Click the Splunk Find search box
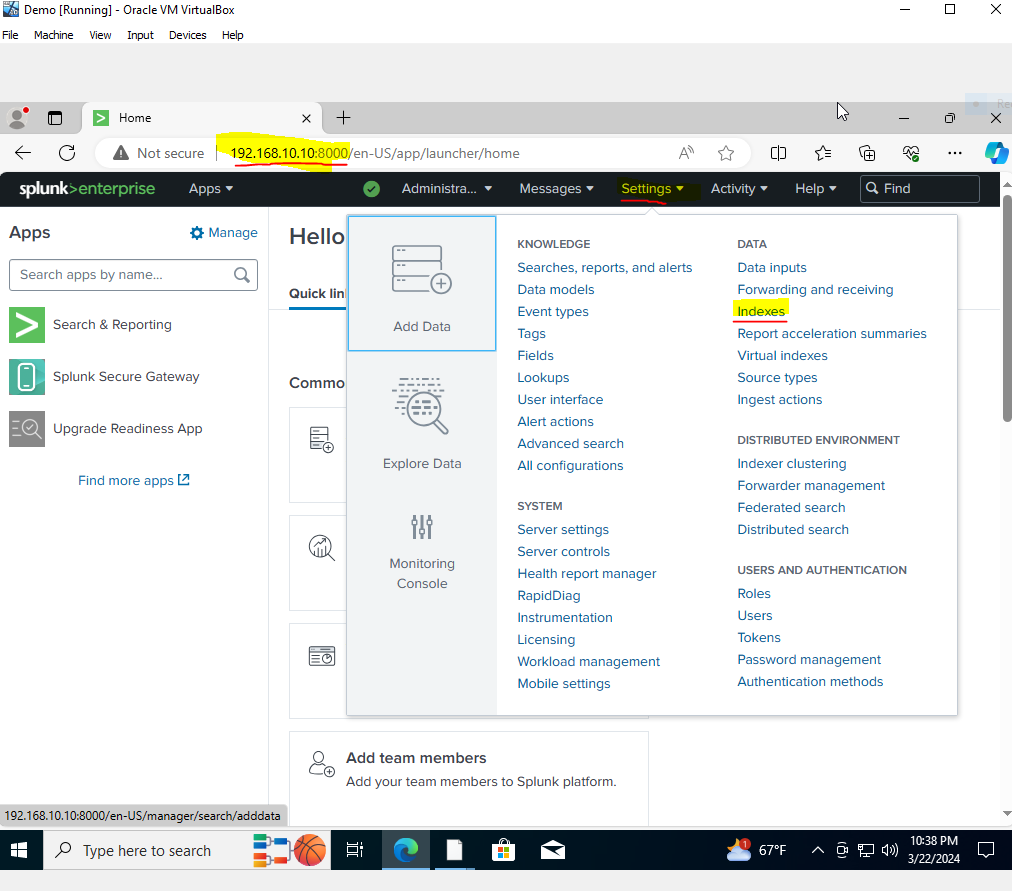 click(x=920, y=189)
